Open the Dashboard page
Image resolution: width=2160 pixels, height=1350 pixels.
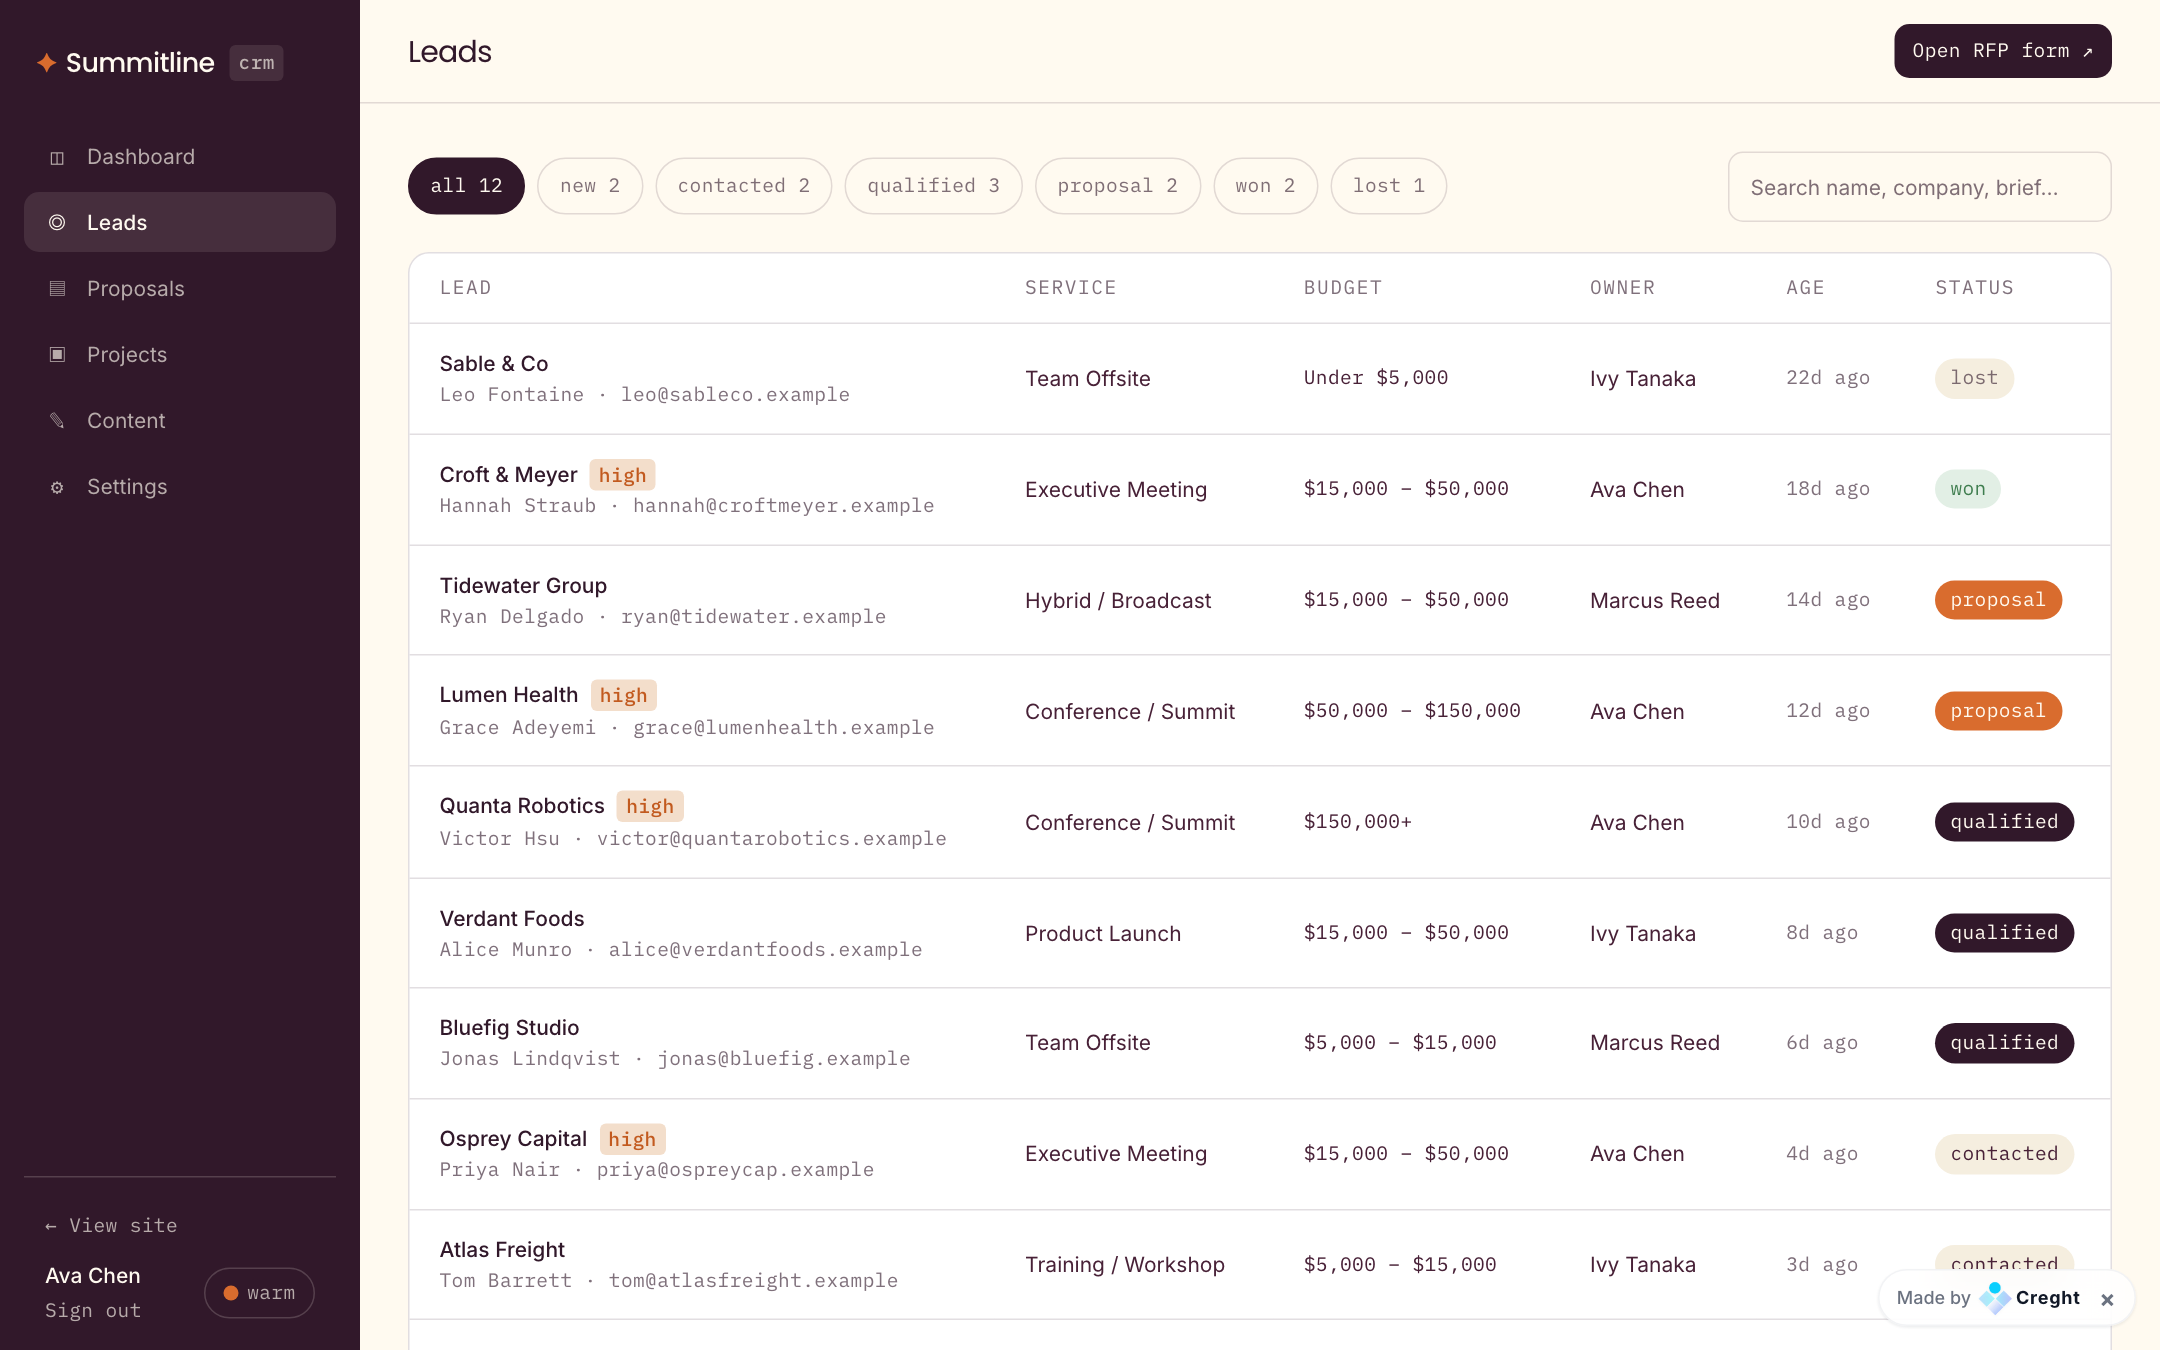(x=180, y=157)
